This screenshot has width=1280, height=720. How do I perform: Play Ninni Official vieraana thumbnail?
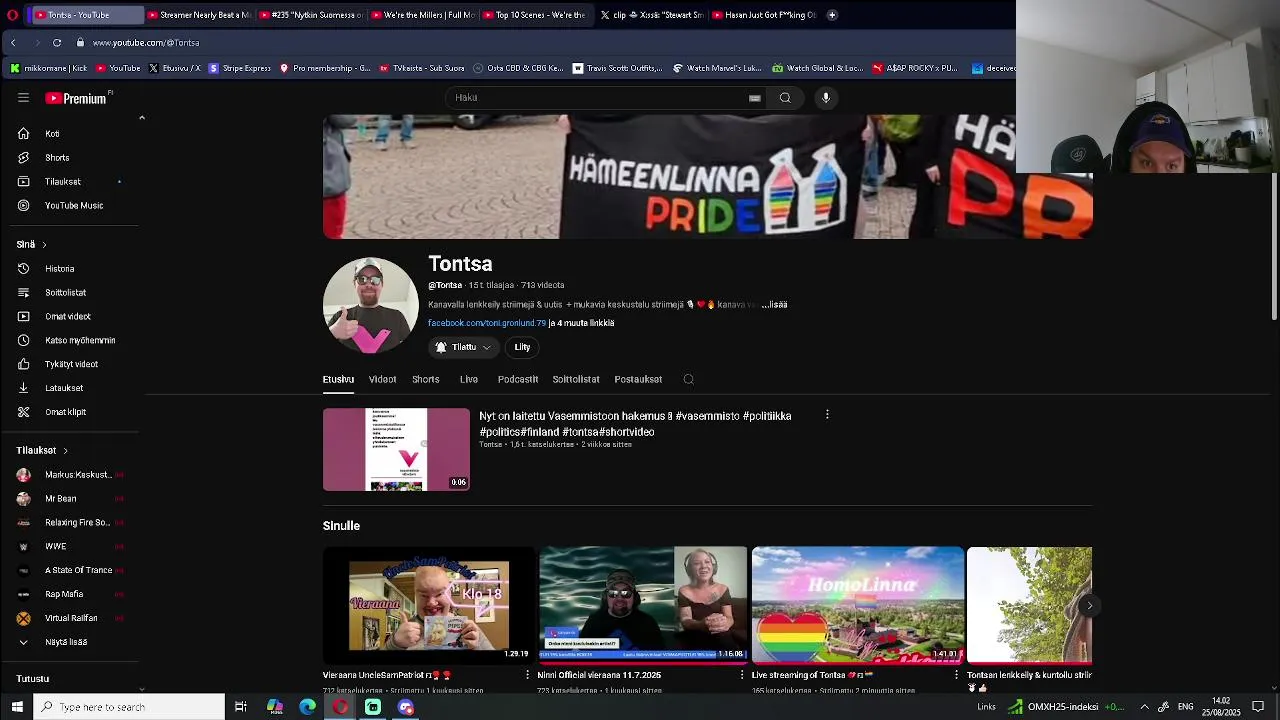point(643,605)
